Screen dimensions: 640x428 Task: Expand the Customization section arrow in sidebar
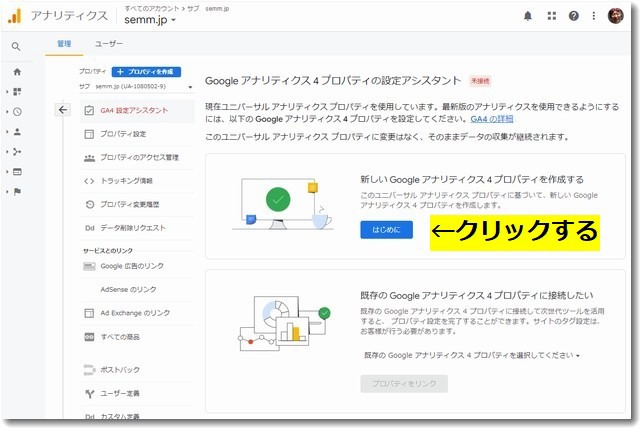(x=7, y=92)
